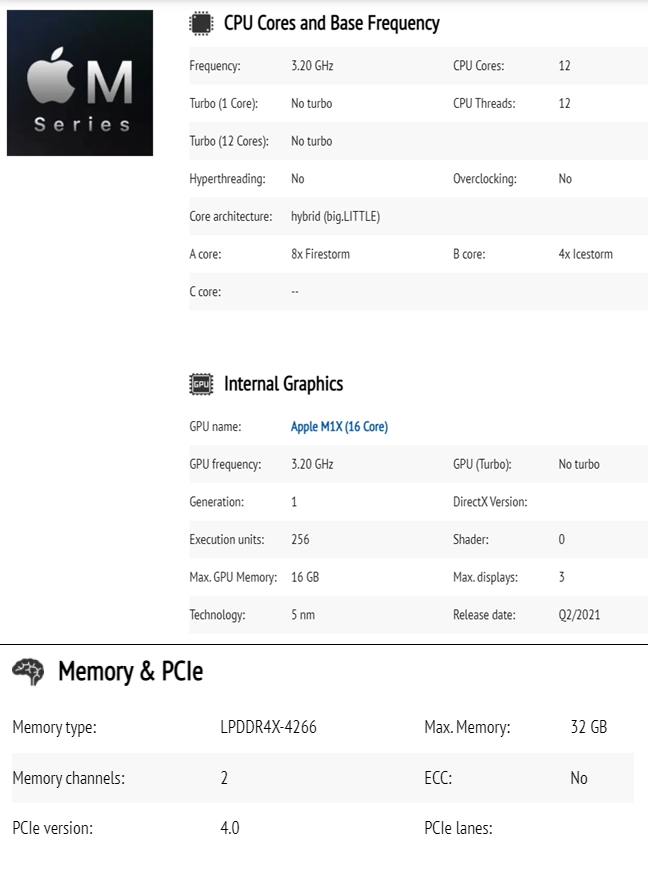The width and height of the screenshot is (648, 881).
Task: Click the 5 nm Technology value
Action: [x=302, y=615]
